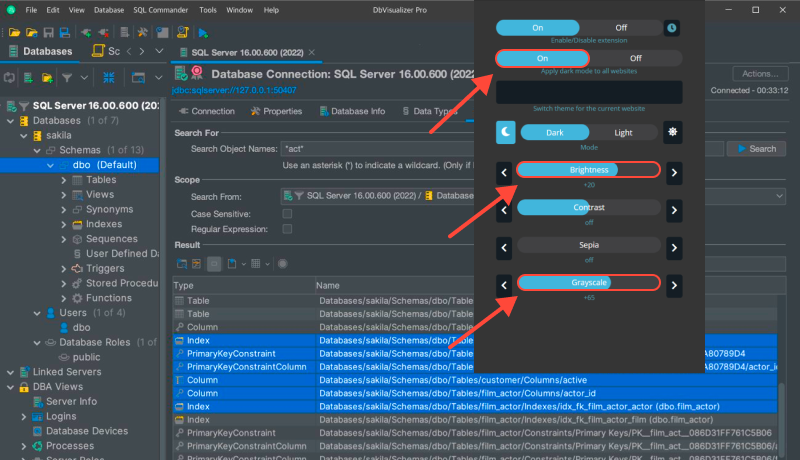Click the Search button
This screenshot has height=460, width=800.
pos(757,149)
